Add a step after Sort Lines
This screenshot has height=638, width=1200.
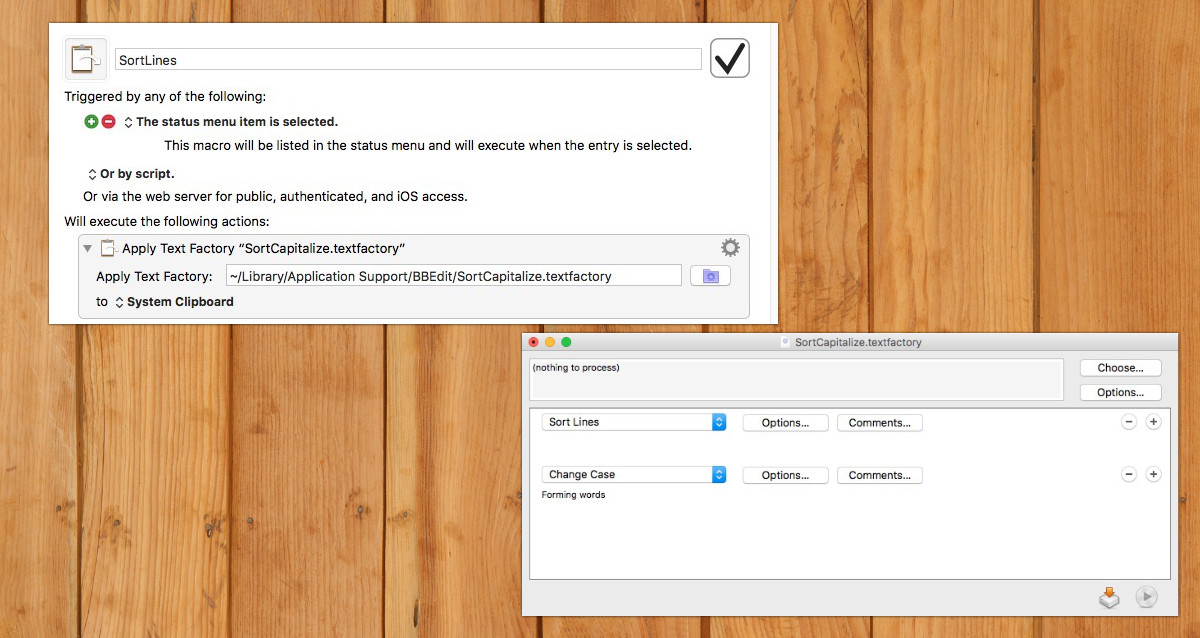[1153, 422]
